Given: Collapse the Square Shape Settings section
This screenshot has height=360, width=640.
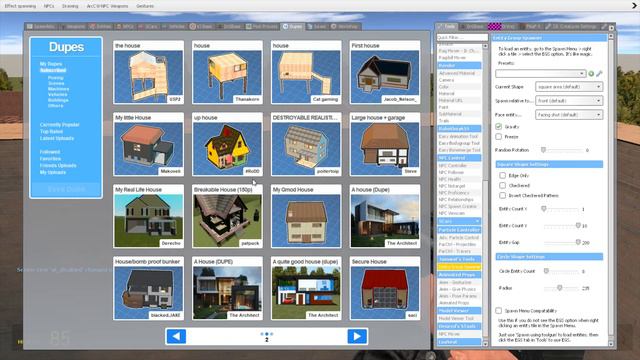Looking at the screenshot, I should pyautogui.click(x=549, y=164).
